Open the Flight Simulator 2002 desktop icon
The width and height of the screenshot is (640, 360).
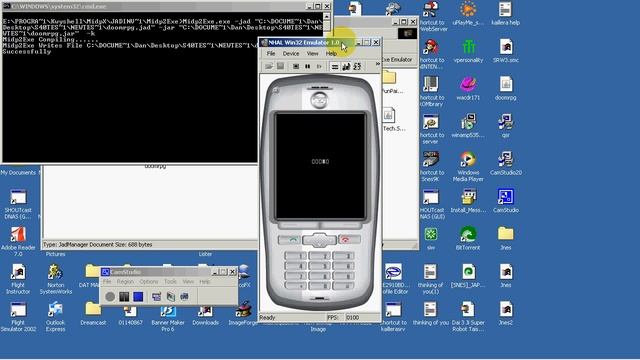18,317
